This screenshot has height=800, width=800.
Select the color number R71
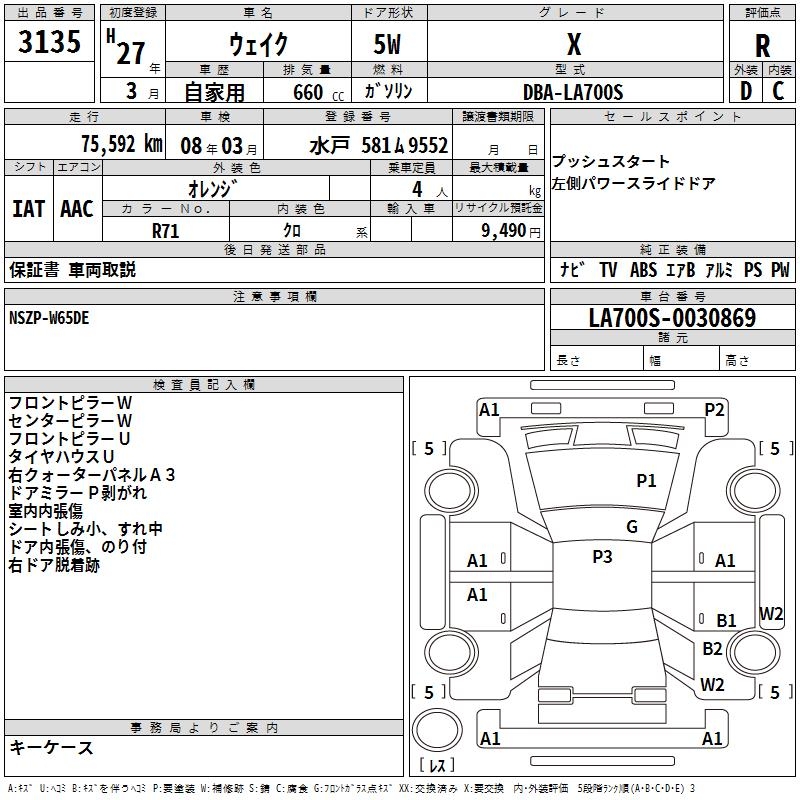(x=166, y=231)
